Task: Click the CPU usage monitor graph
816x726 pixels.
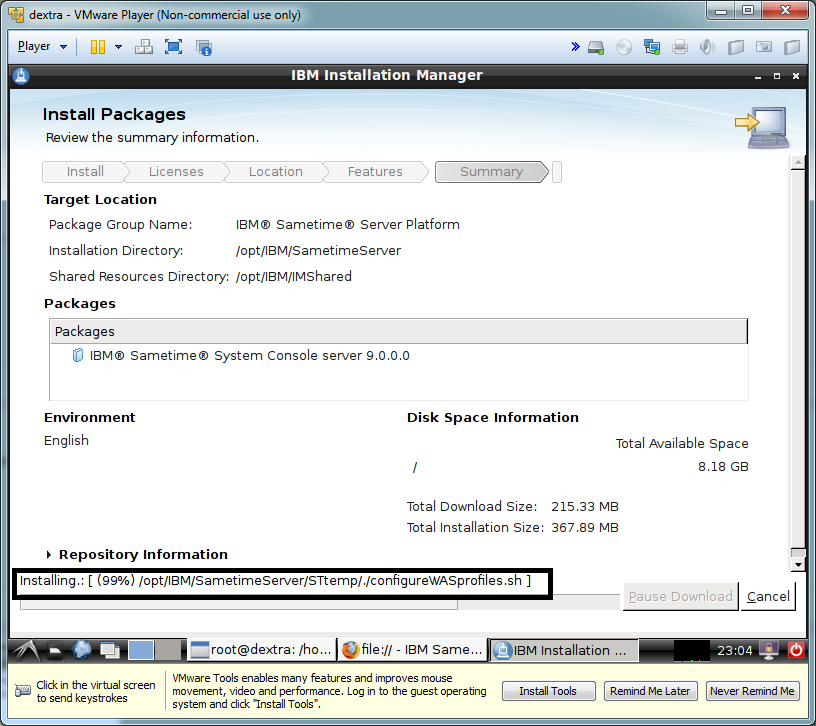Action: 692,651
